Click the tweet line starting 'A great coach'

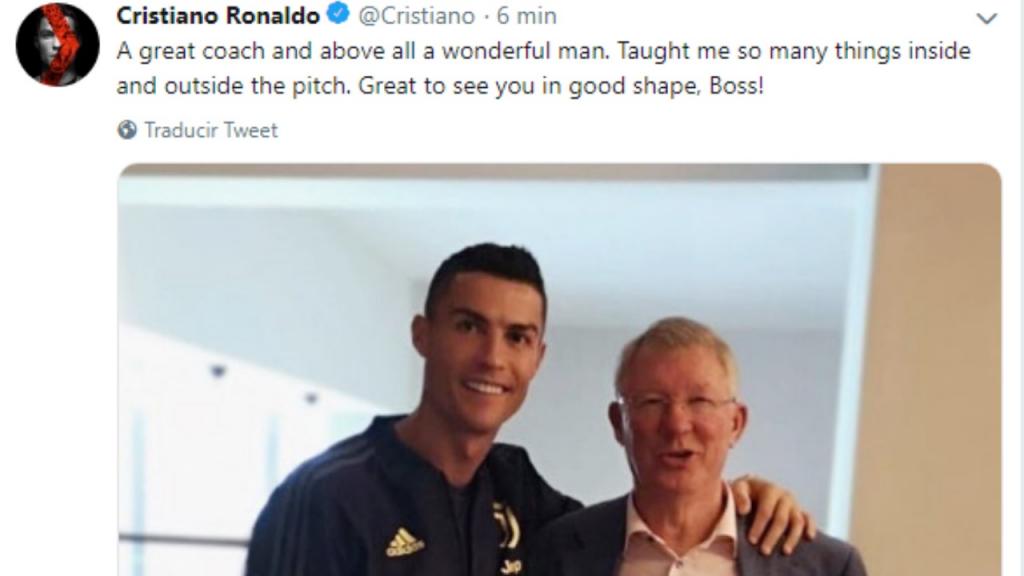[543, 52]
